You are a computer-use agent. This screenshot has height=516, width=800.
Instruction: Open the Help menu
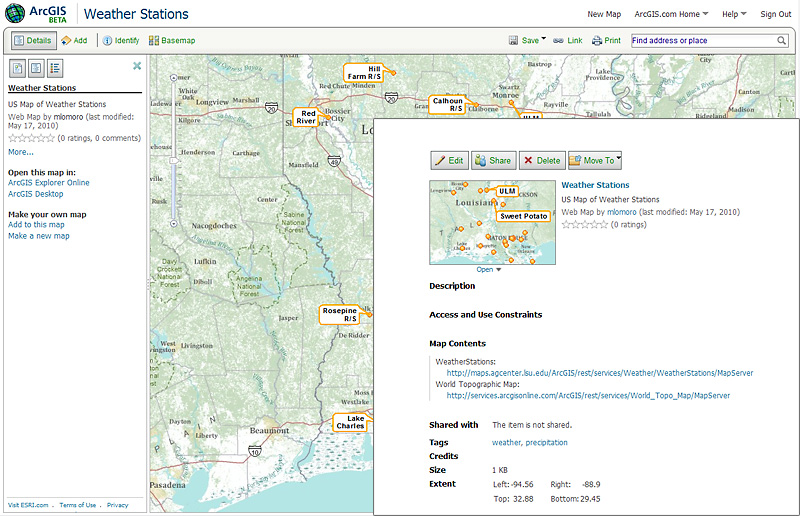pyautogui.click(x=734, y=14)
